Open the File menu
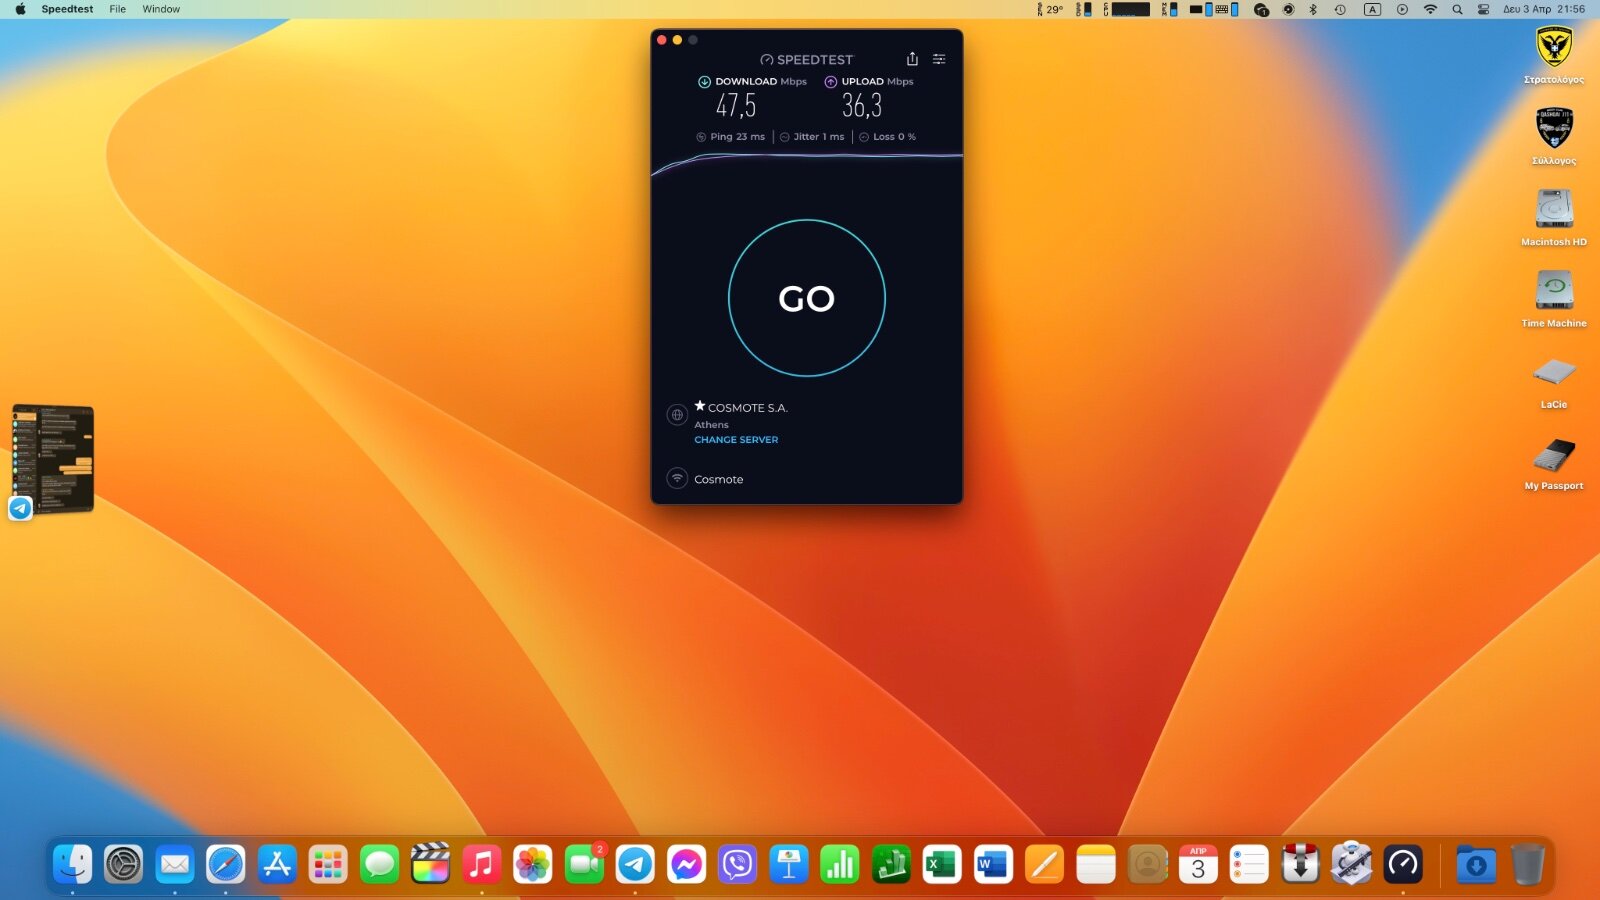 tap(117, 9)
